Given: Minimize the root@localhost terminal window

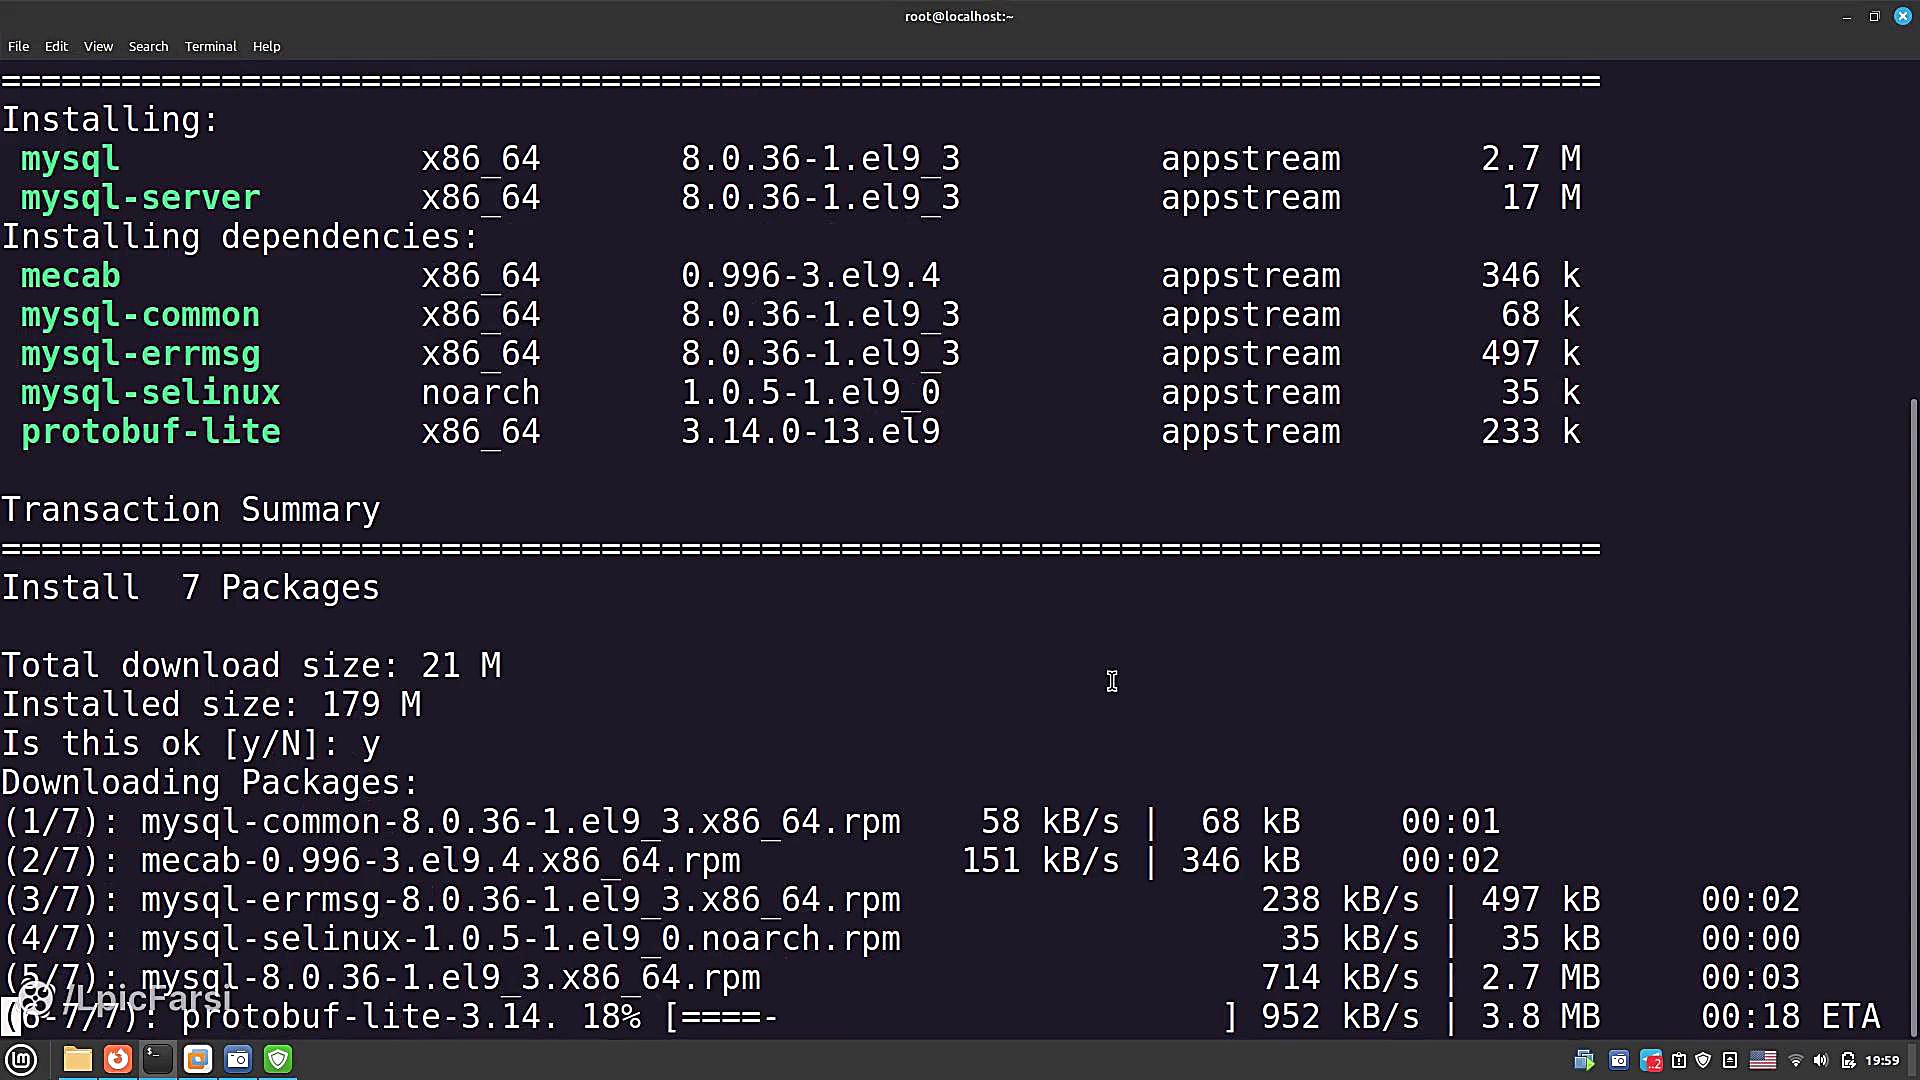Looking at the screenshot, I should coord(1846,16).
